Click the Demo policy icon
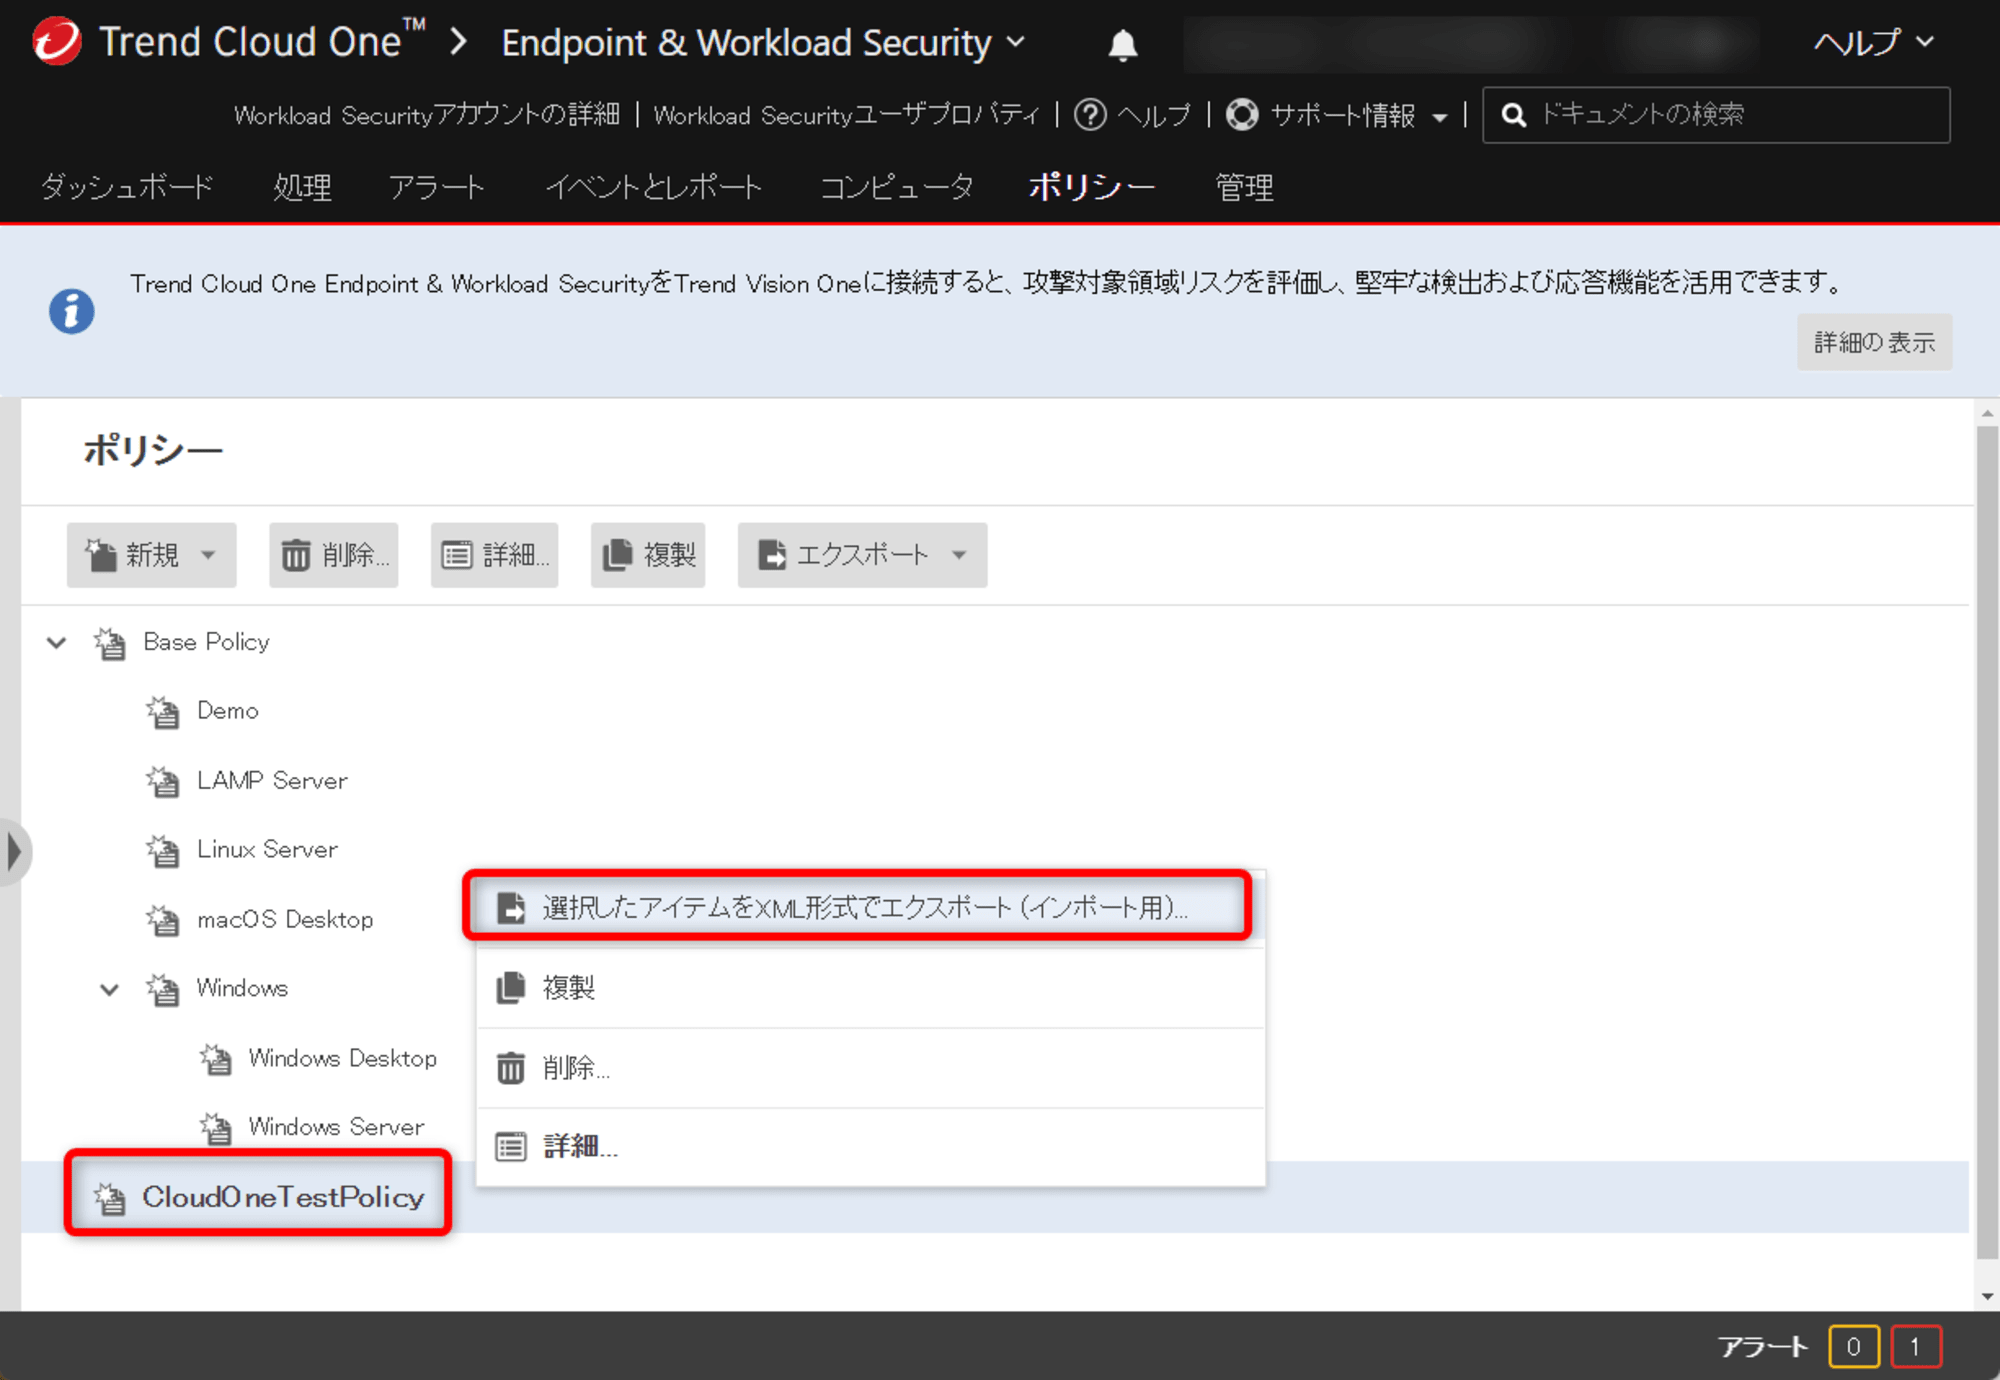Viewport: 2000px width, 1380px height. (x=163, y=712)
